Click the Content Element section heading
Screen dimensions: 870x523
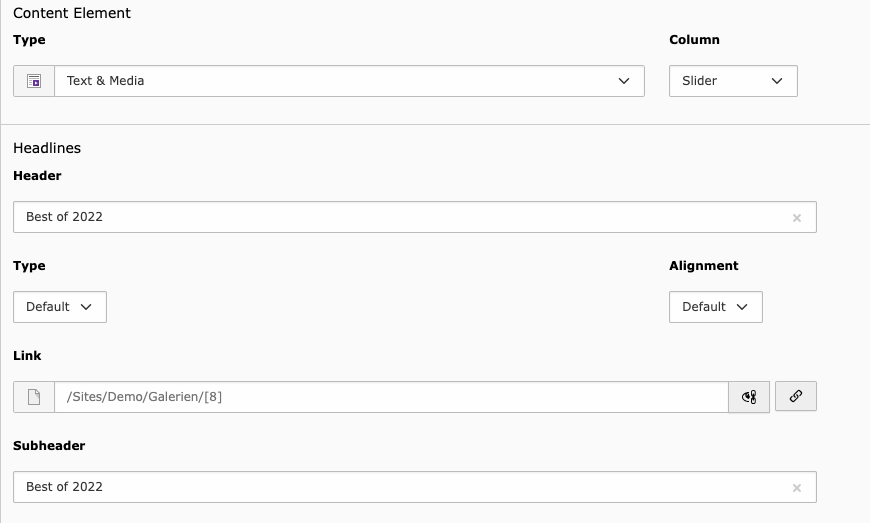pos(72,13)
